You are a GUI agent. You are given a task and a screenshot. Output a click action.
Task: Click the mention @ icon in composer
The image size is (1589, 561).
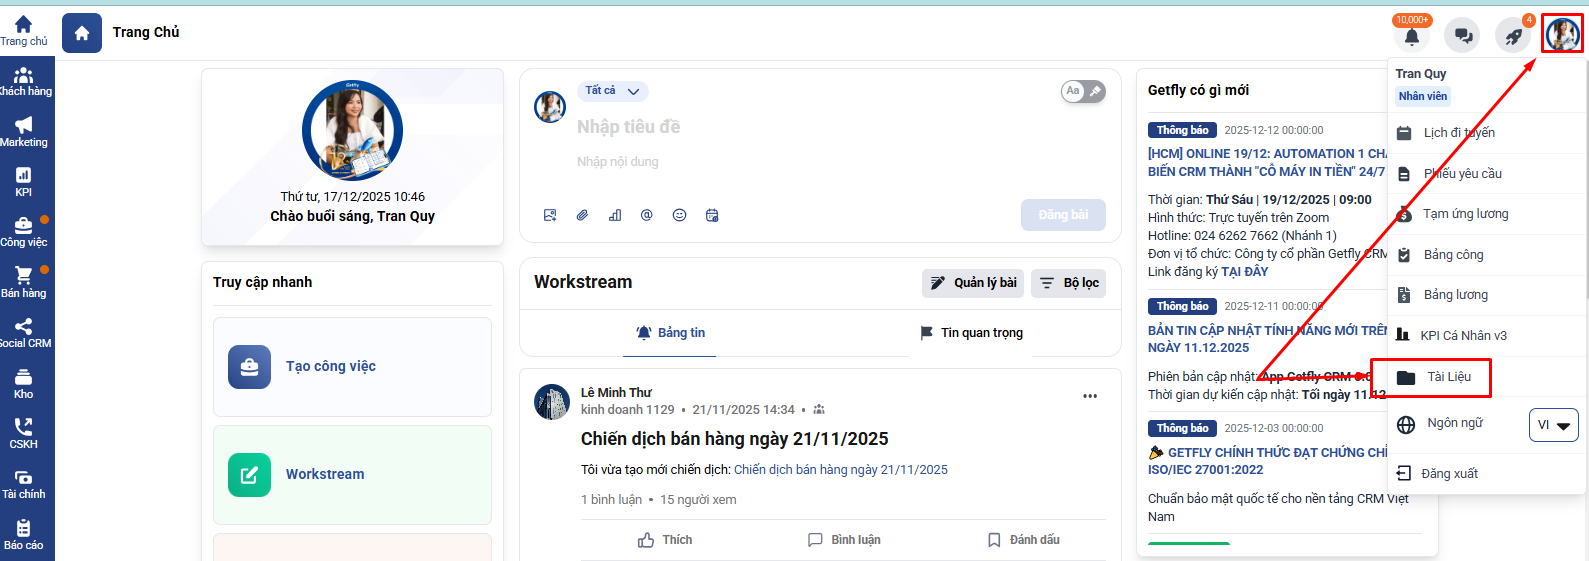646,215
